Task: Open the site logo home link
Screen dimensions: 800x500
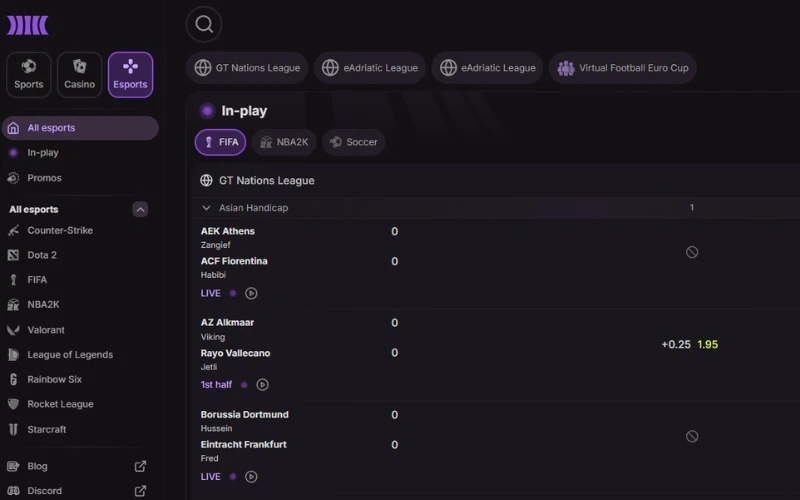Action: tap(28, 25)
